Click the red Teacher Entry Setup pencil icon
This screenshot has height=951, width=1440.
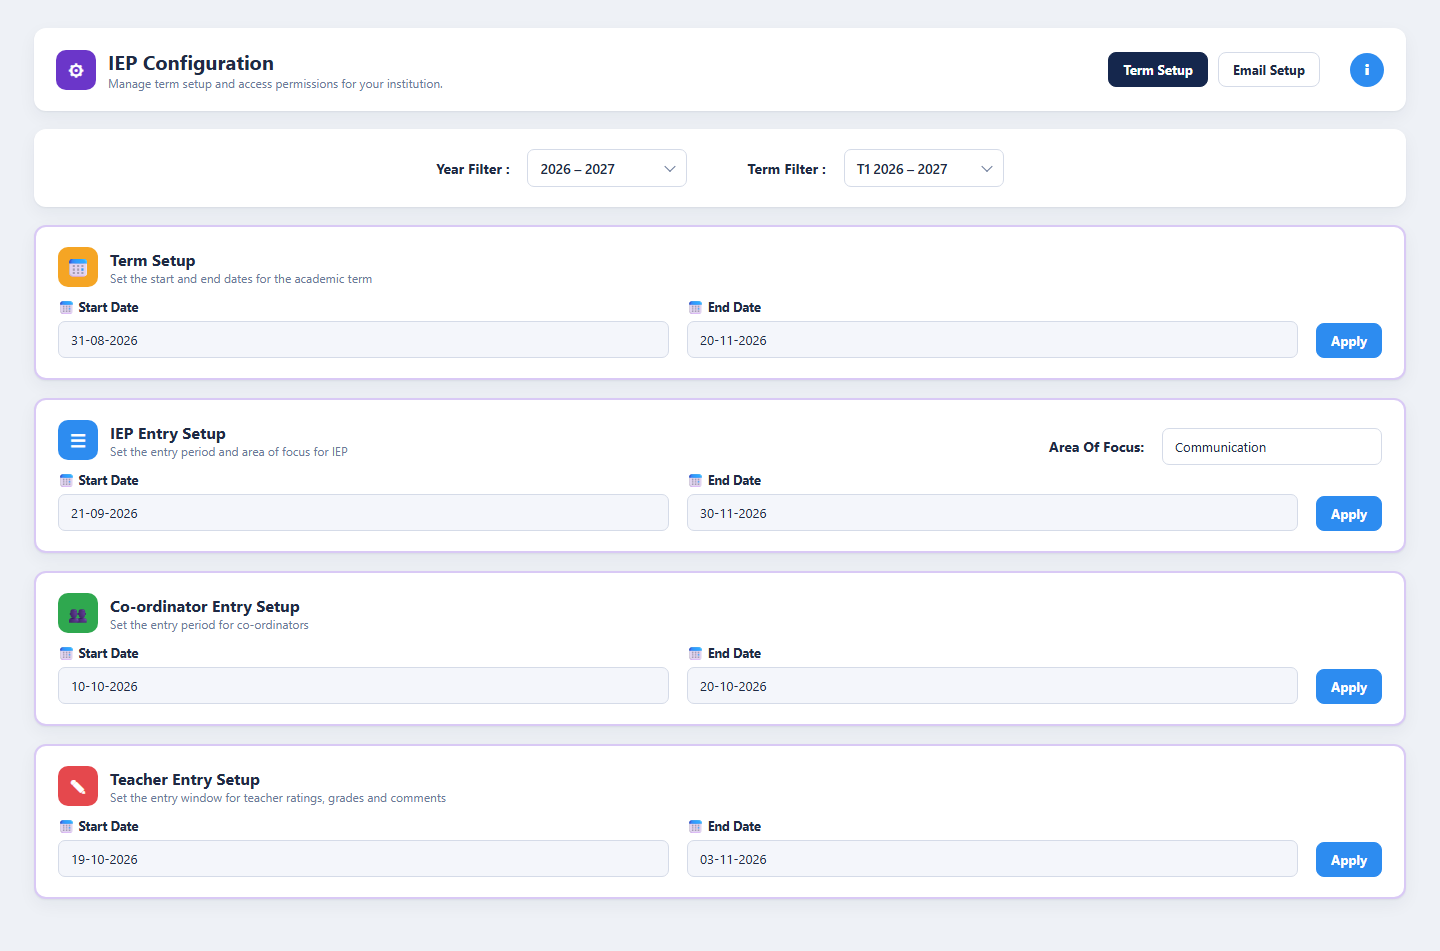coord(78,786)
